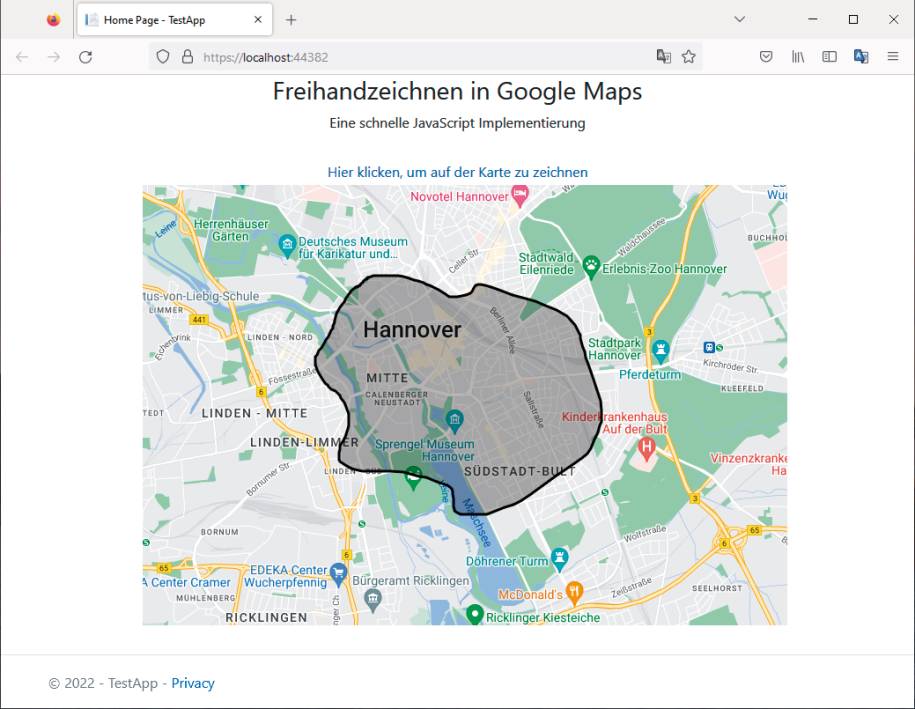Click the translation extension icon in toolbar
Viewport: 915px width, 709px height.
pos(861,57)
